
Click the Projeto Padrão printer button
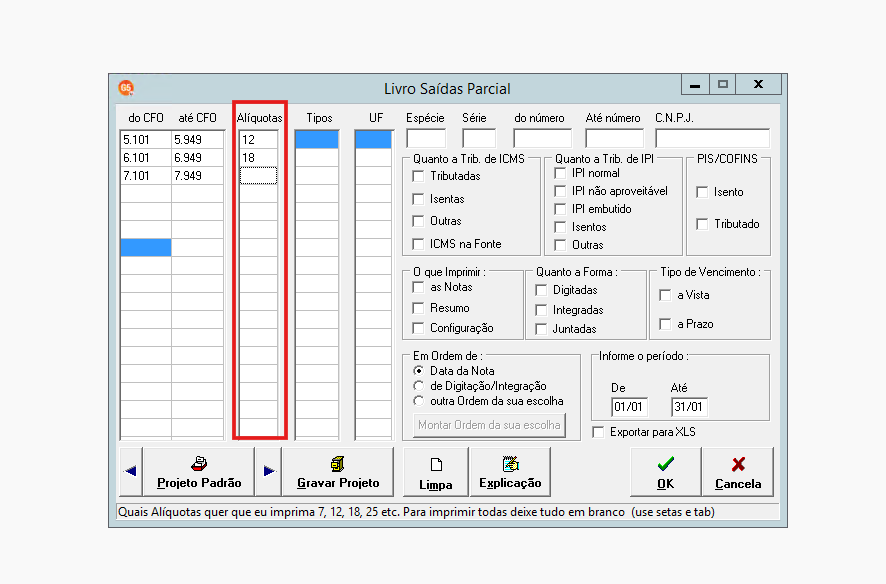point(199,471)
